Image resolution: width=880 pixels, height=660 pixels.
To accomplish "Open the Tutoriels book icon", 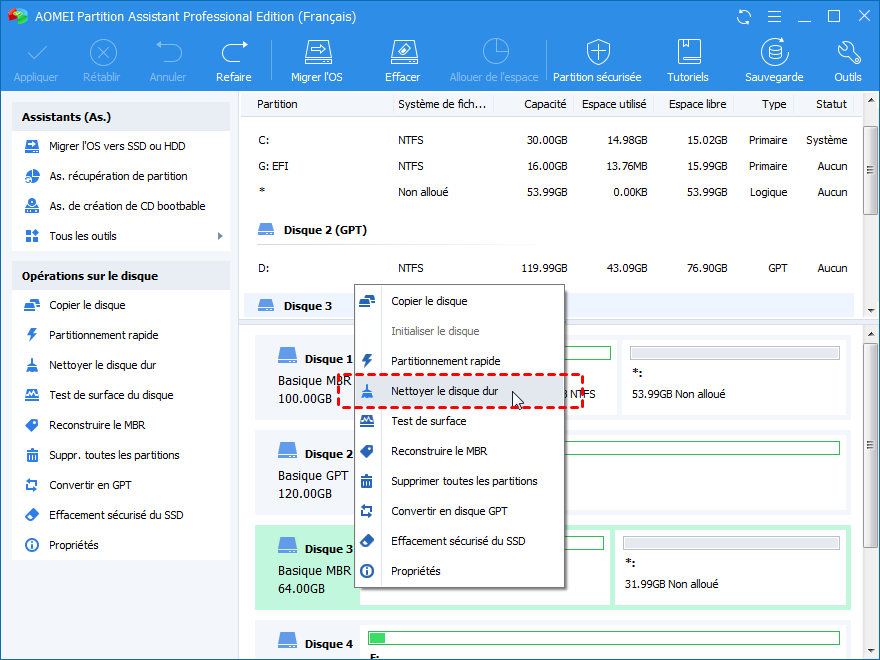I will tap(688, 53).
